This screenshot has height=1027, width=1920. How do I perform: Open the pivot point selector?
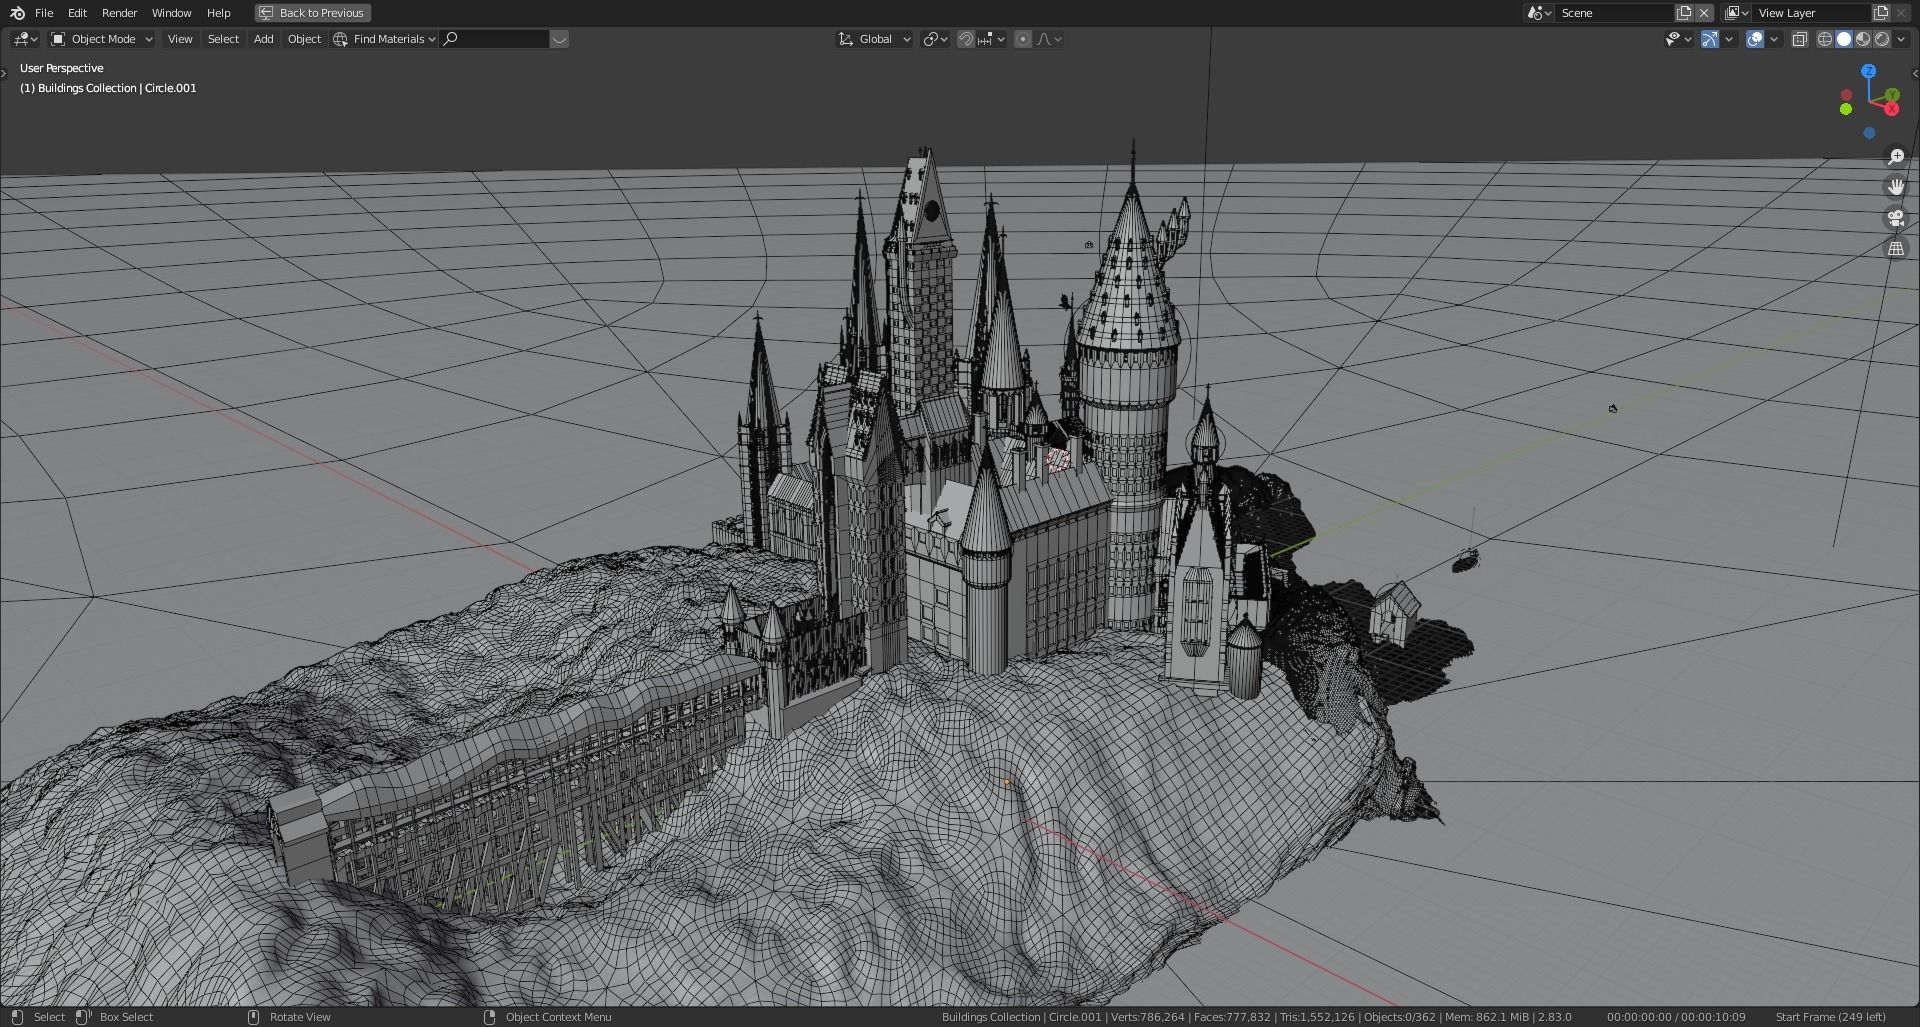[x=935, y=39]
